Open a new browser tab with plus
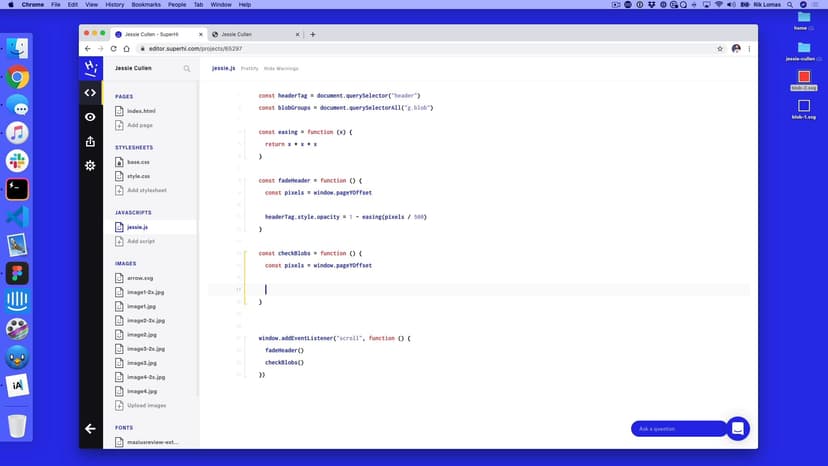 coord(313,34)
